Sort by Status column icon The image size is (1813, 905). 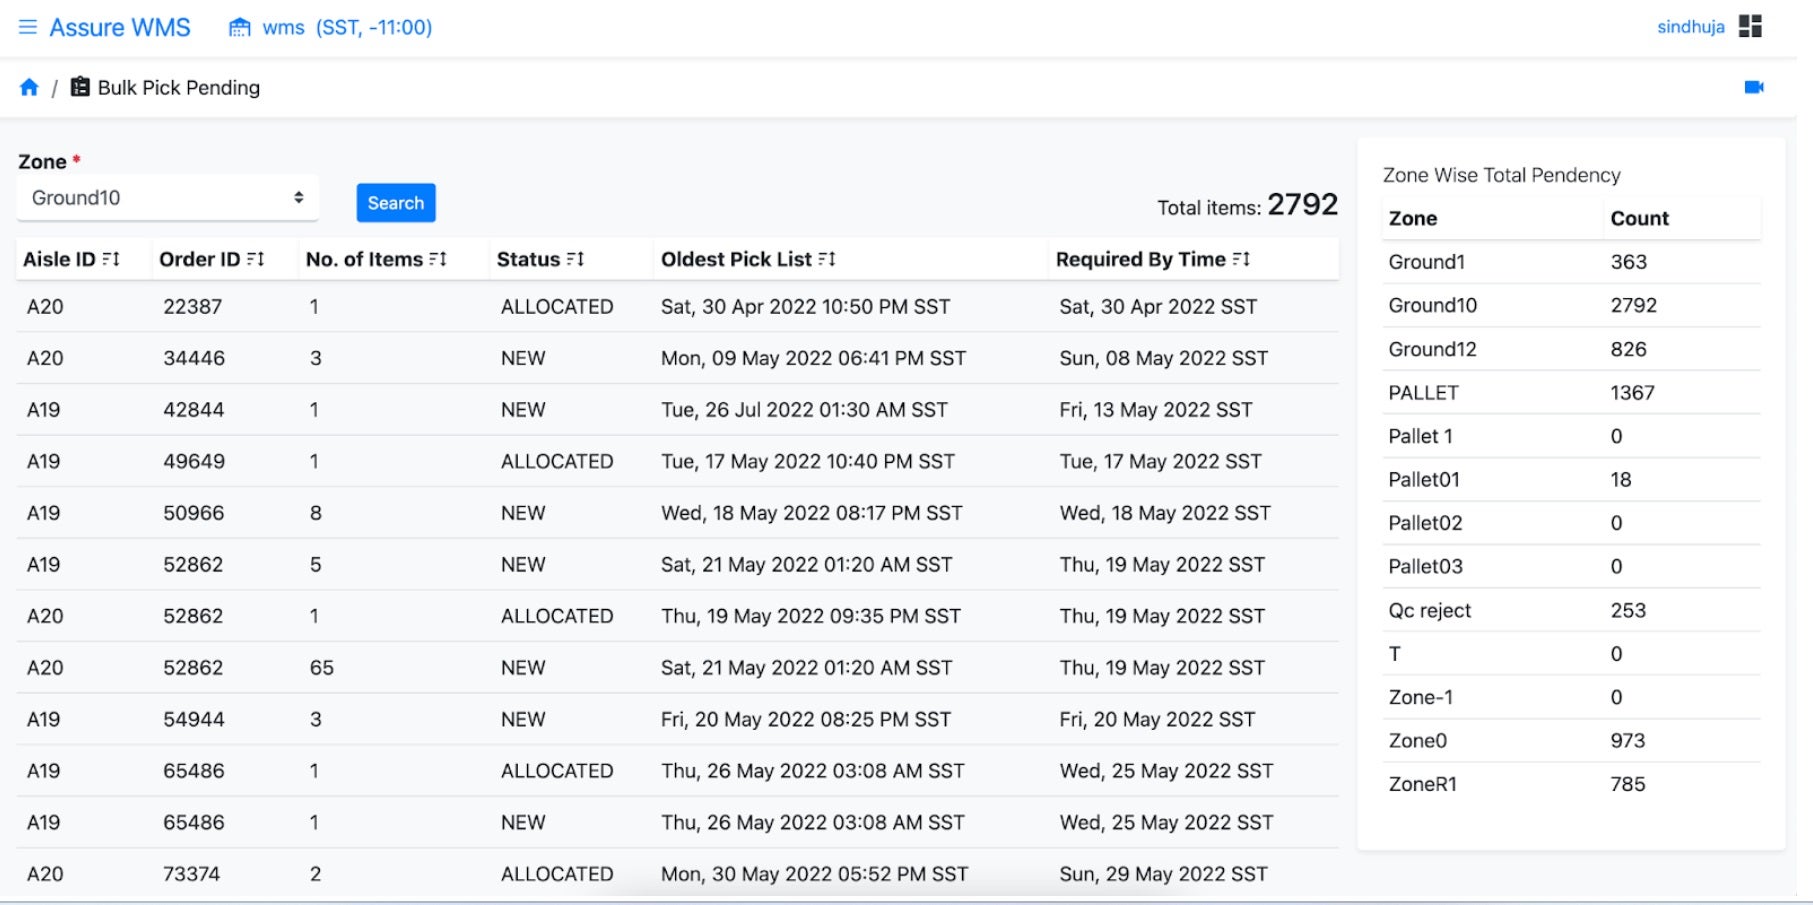(575, 260)
